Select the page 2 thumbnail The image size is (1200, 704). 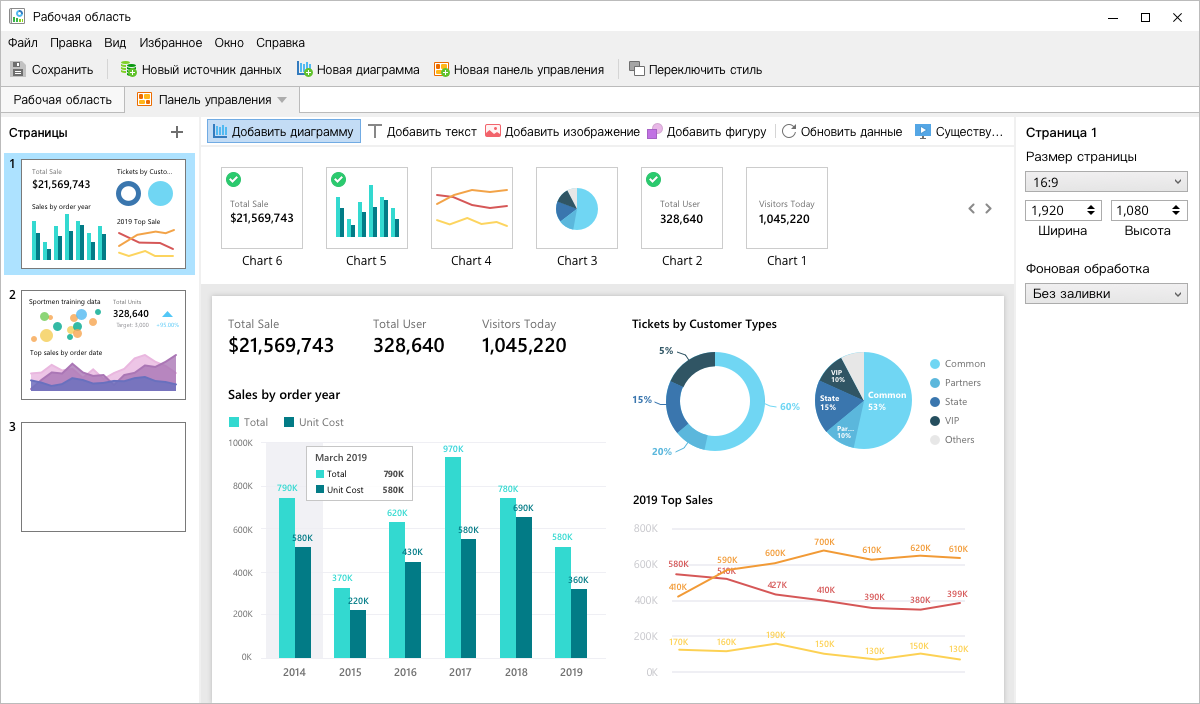tap(103, 345)
